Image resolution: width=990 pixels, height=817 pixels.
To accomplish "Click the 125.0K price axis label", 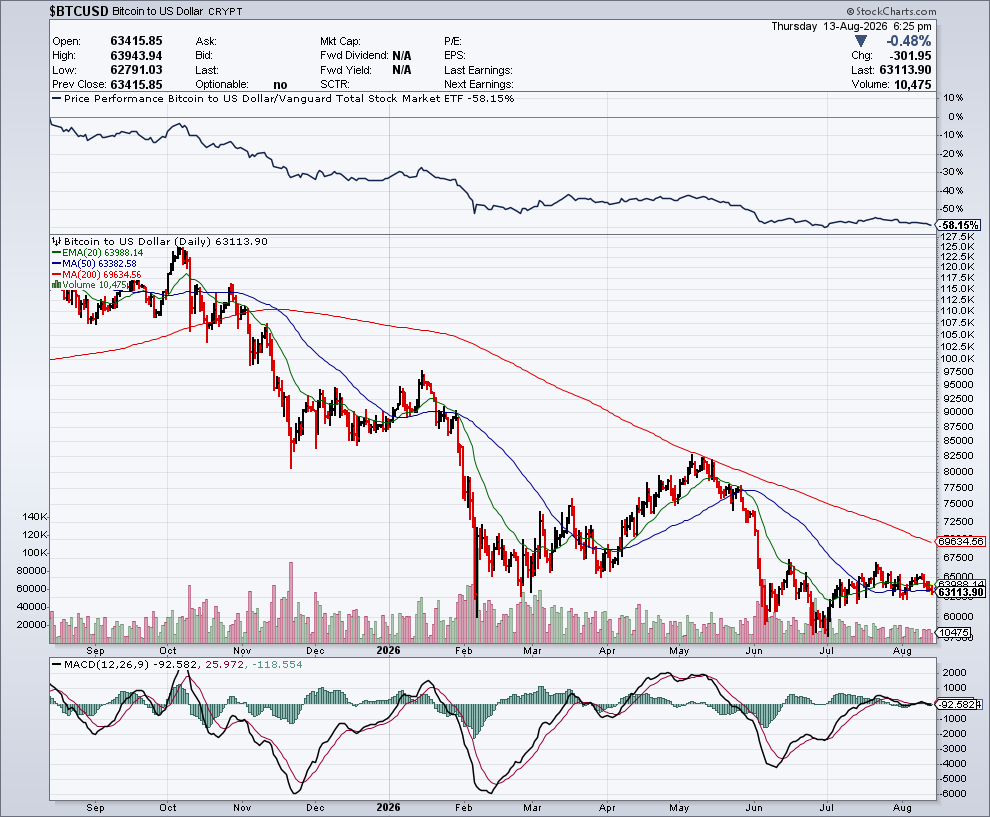I will [957, 247].
